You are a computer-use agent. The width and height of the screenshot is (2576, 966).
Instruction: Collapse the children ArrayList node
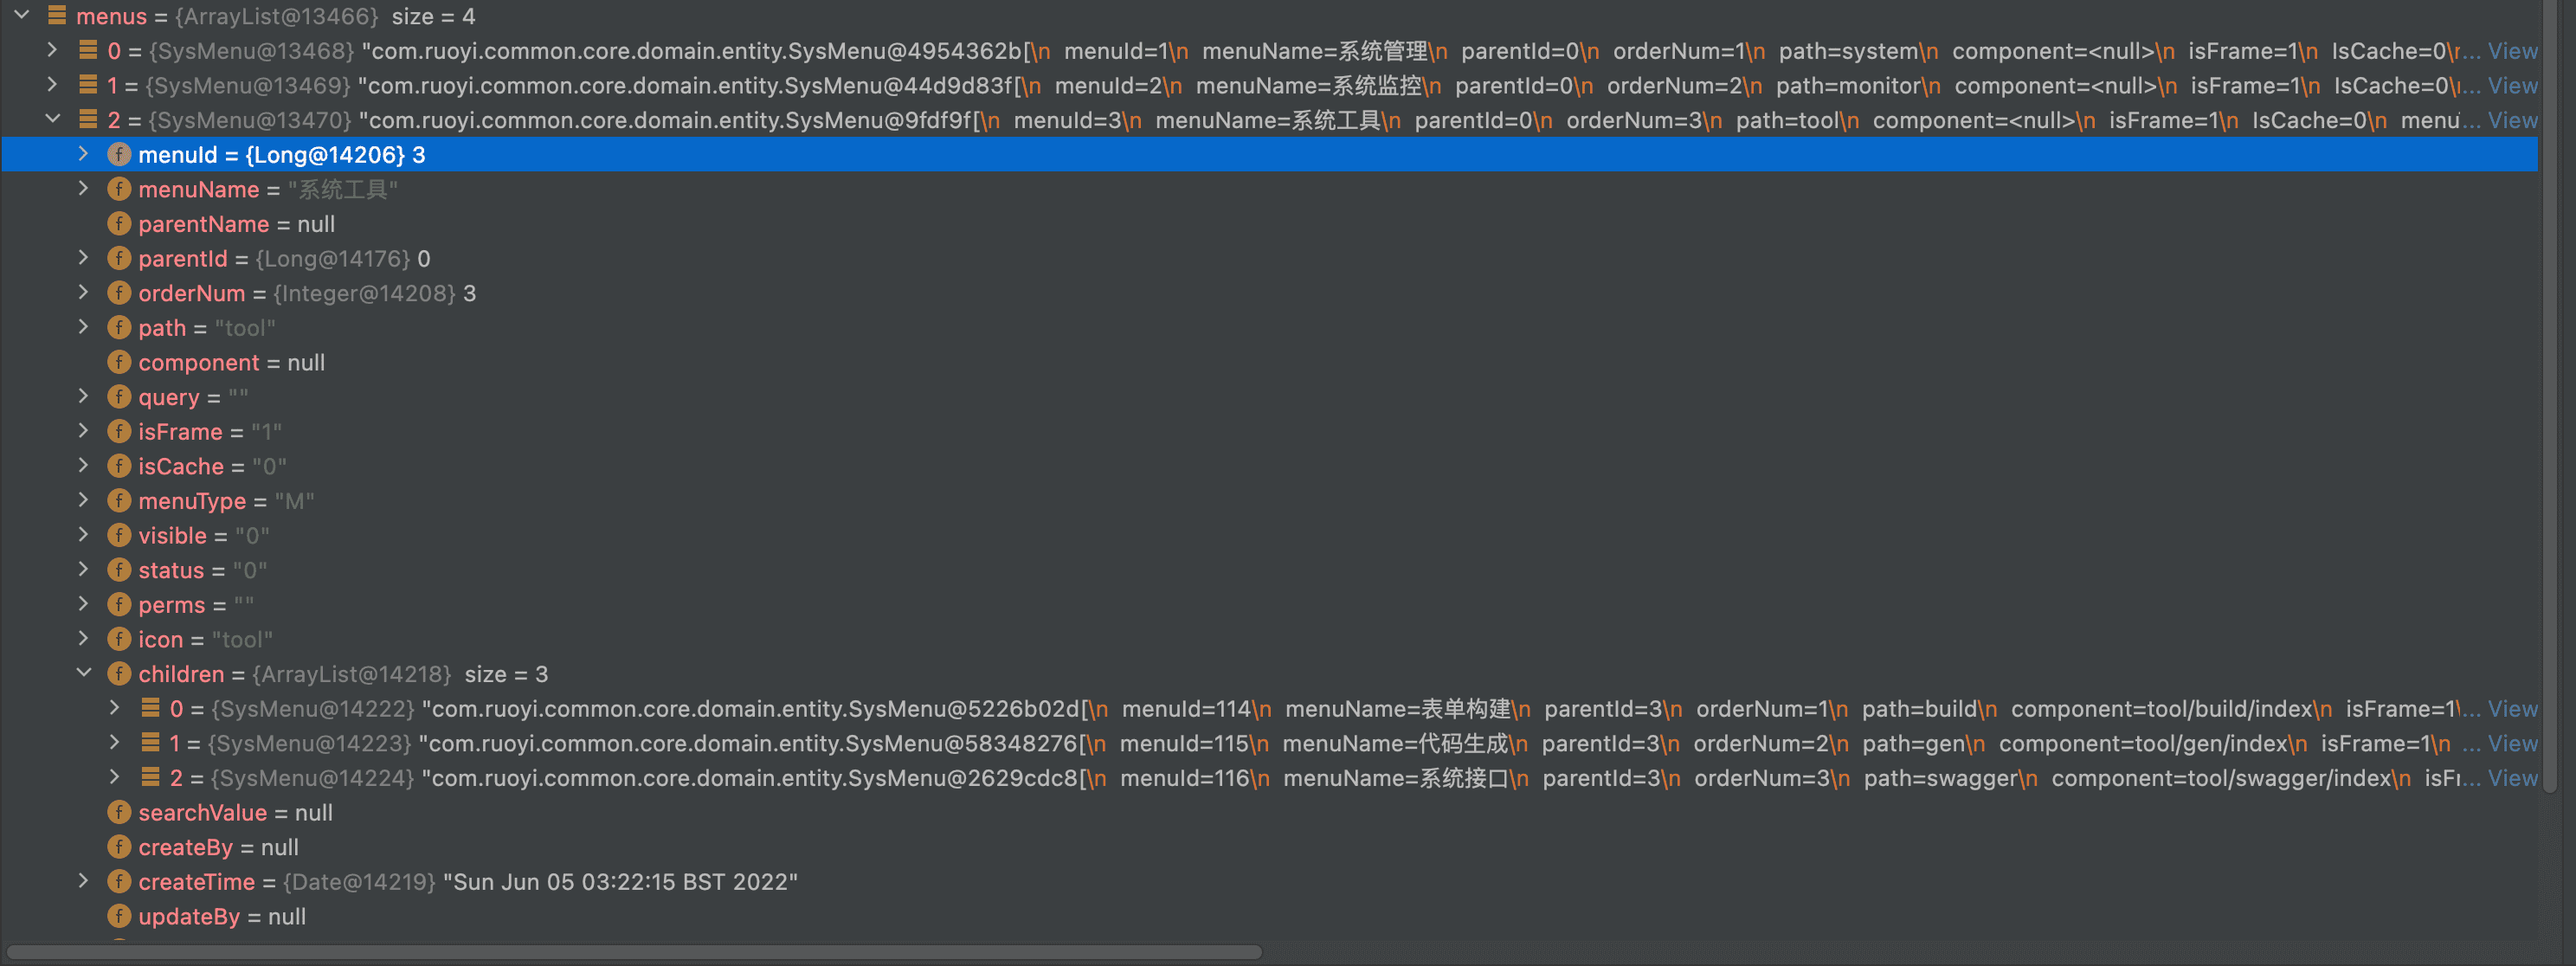click(84, 673)
